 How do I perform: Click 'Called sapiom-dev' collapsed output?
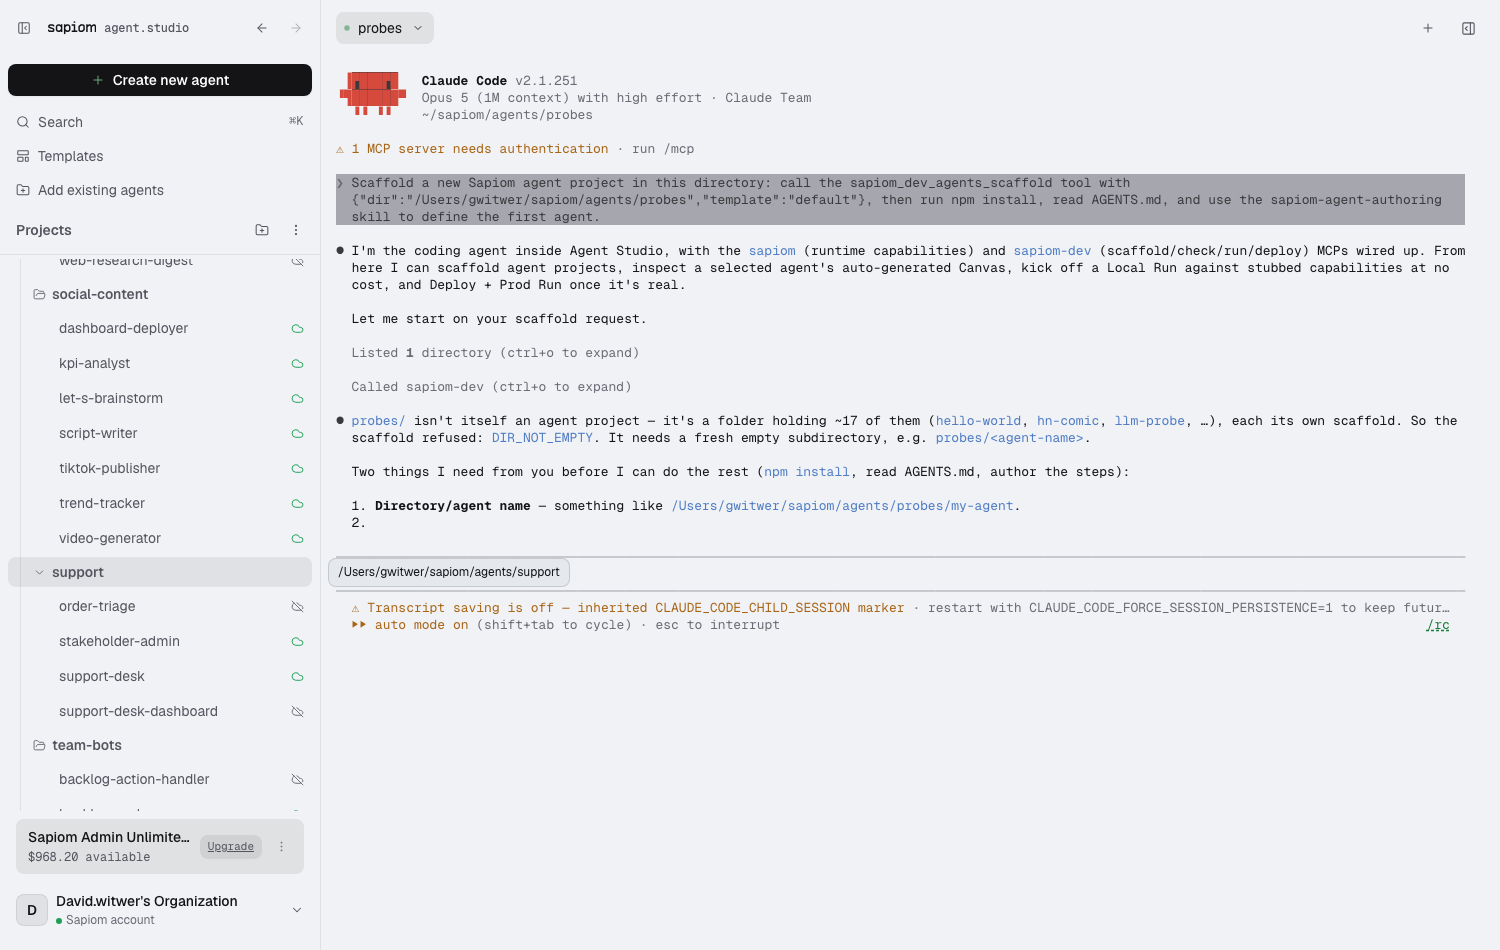[x=491, y=387]
